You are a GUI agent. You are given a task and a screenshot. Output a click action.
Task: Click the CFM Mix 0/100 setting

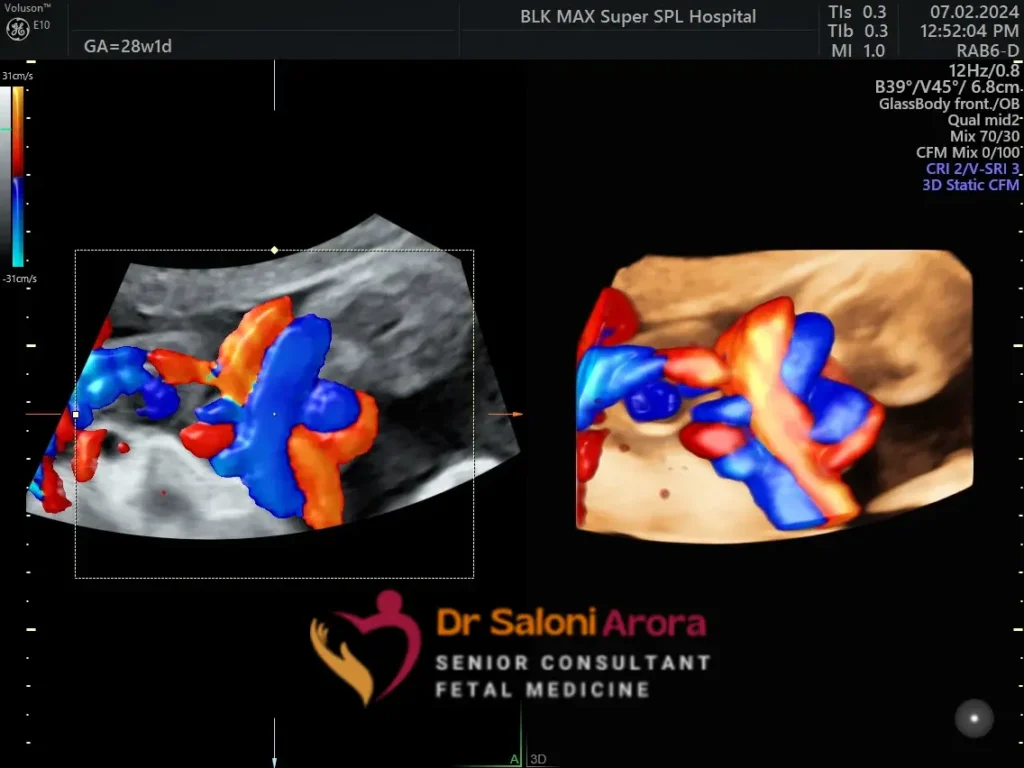click(968, 152)
